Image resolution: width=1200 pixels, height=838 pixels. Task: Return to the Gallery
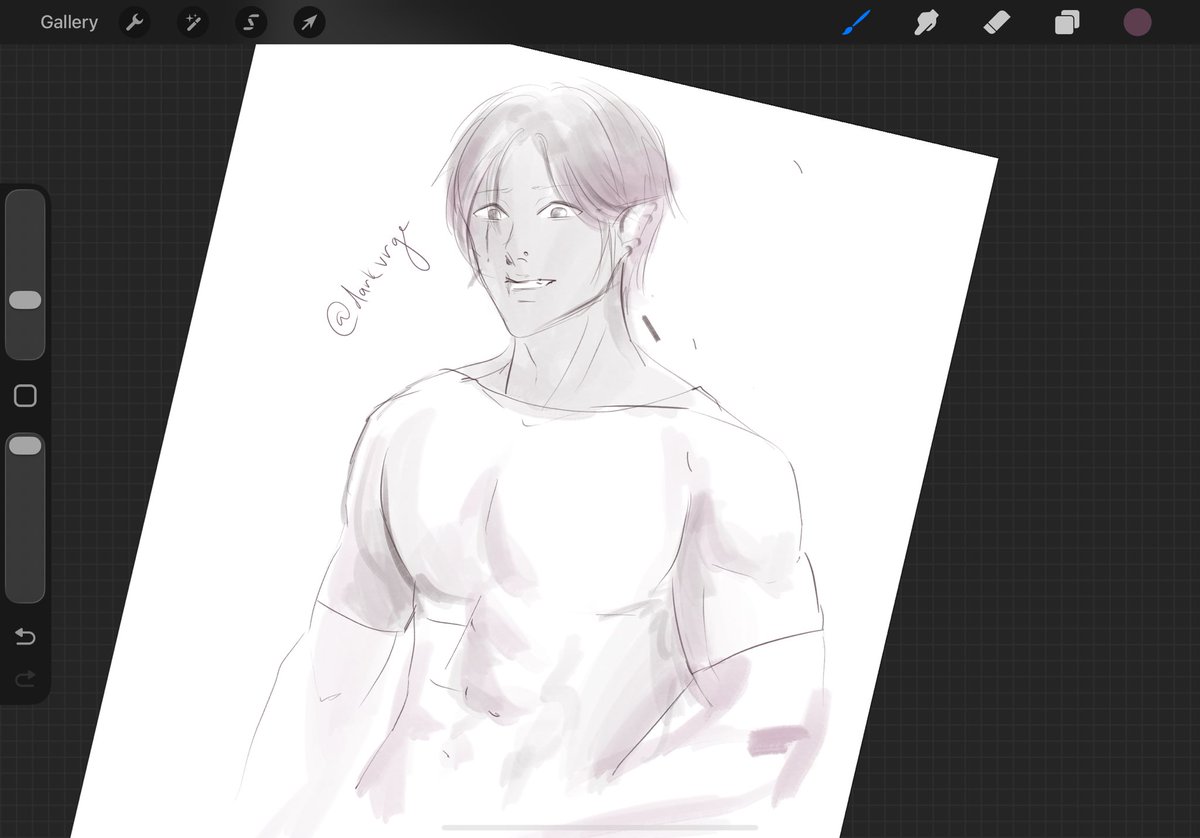point(69,22)
